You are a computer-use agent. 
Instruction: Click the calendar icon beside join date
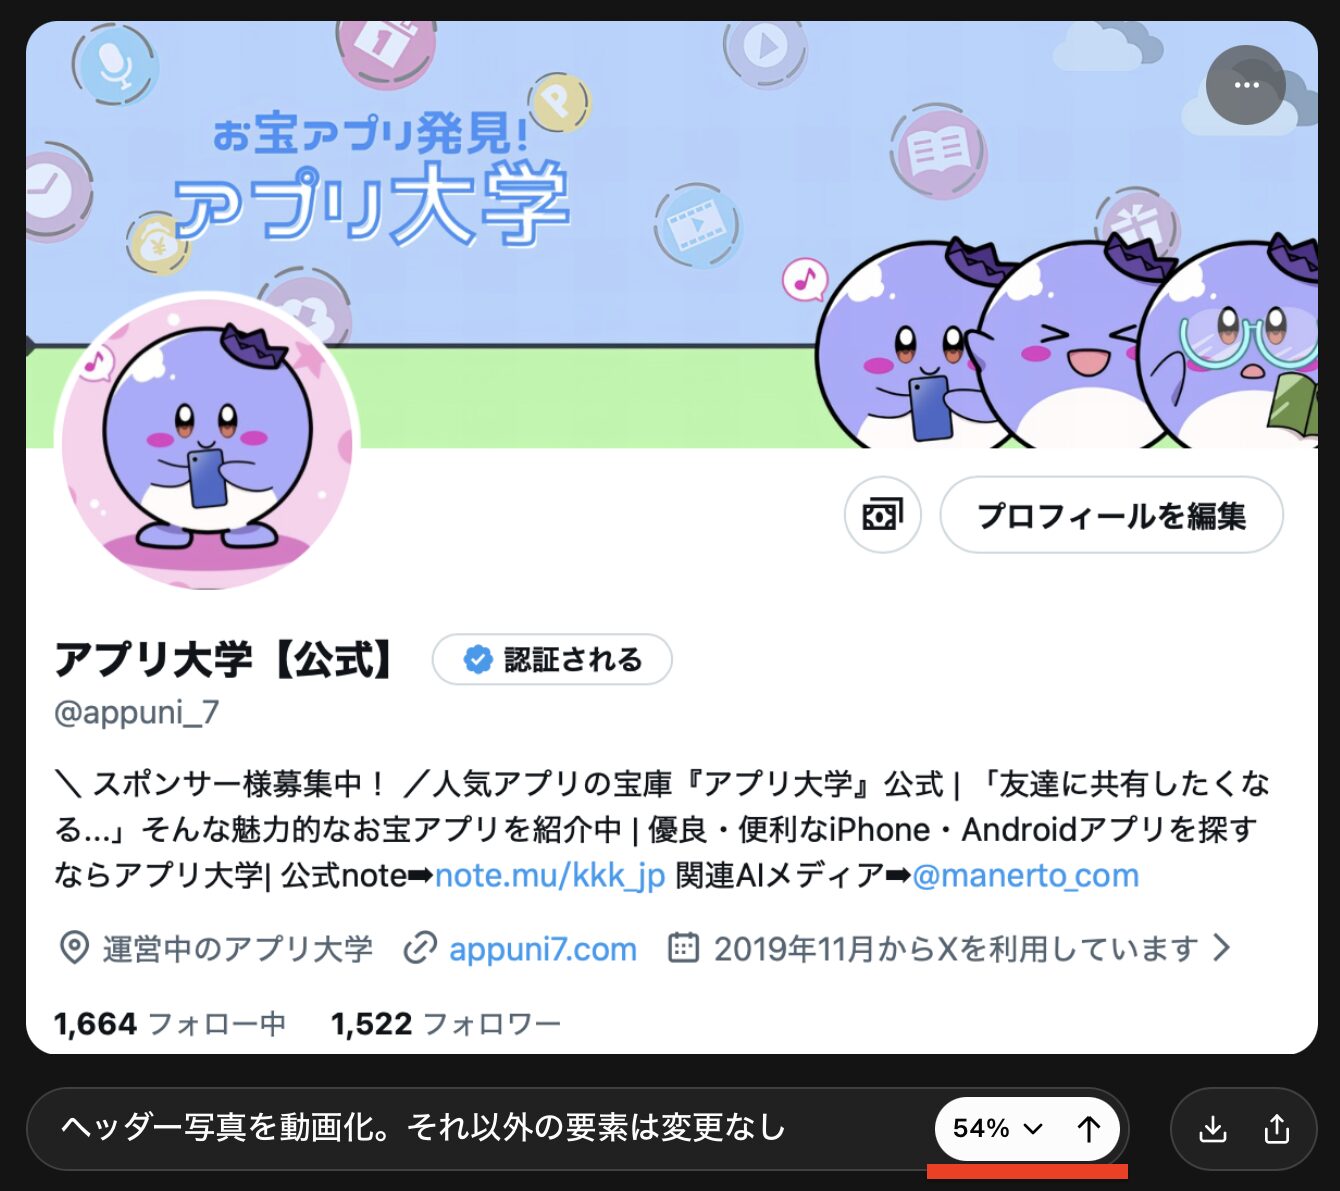(683, 947)
